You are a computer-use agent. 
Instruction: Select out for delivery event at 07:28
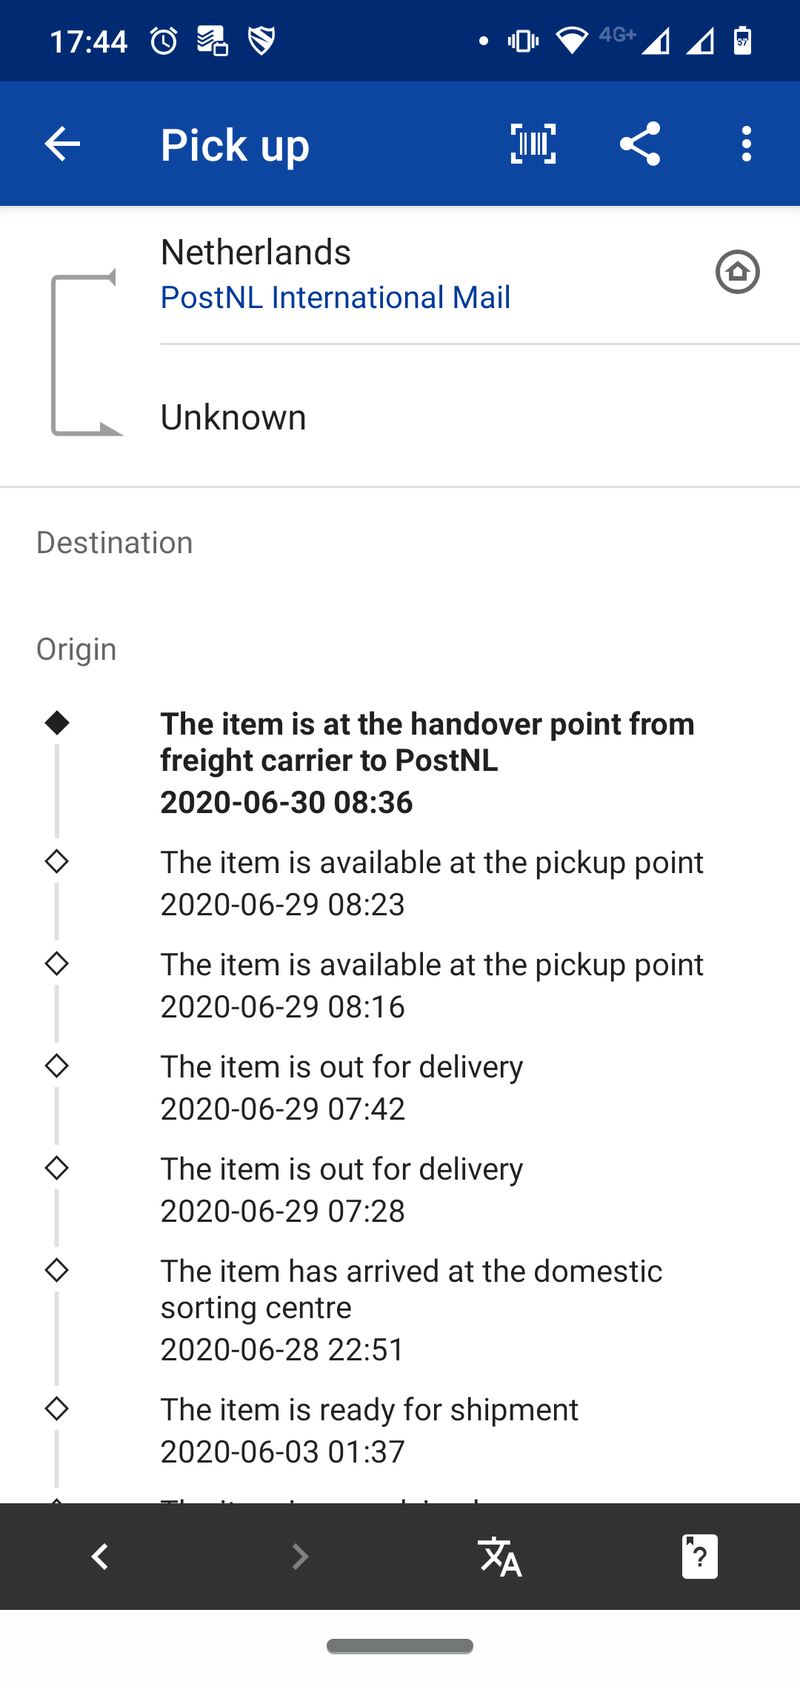pos(341,1189)
